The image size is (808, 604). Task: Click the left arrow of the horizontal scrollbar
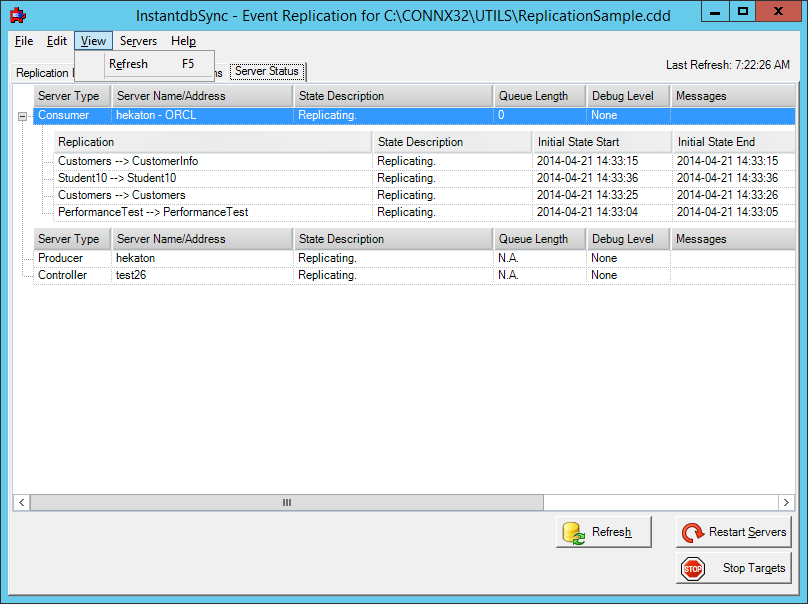click(20, 502)
